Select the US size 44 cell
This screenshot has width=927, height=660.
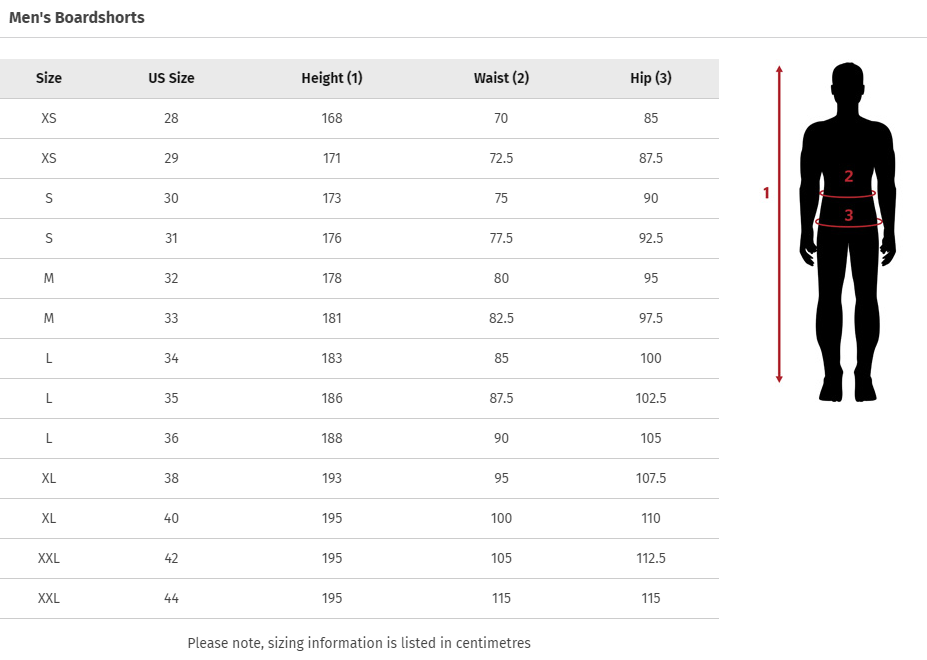tap(171, 598)
